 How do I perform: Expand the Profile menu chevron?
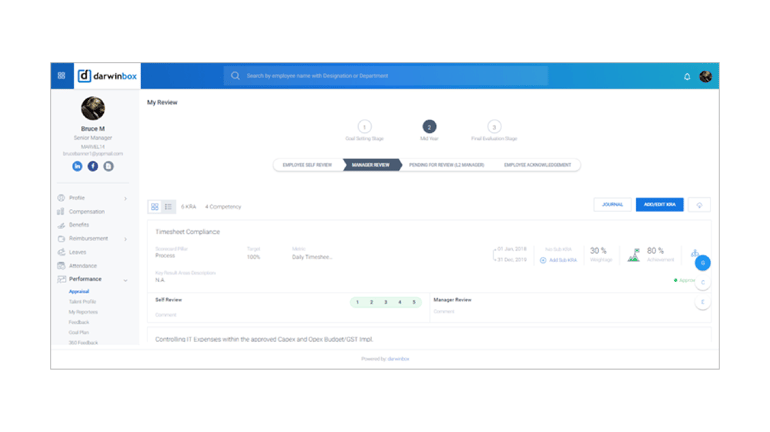pos(126,198)
